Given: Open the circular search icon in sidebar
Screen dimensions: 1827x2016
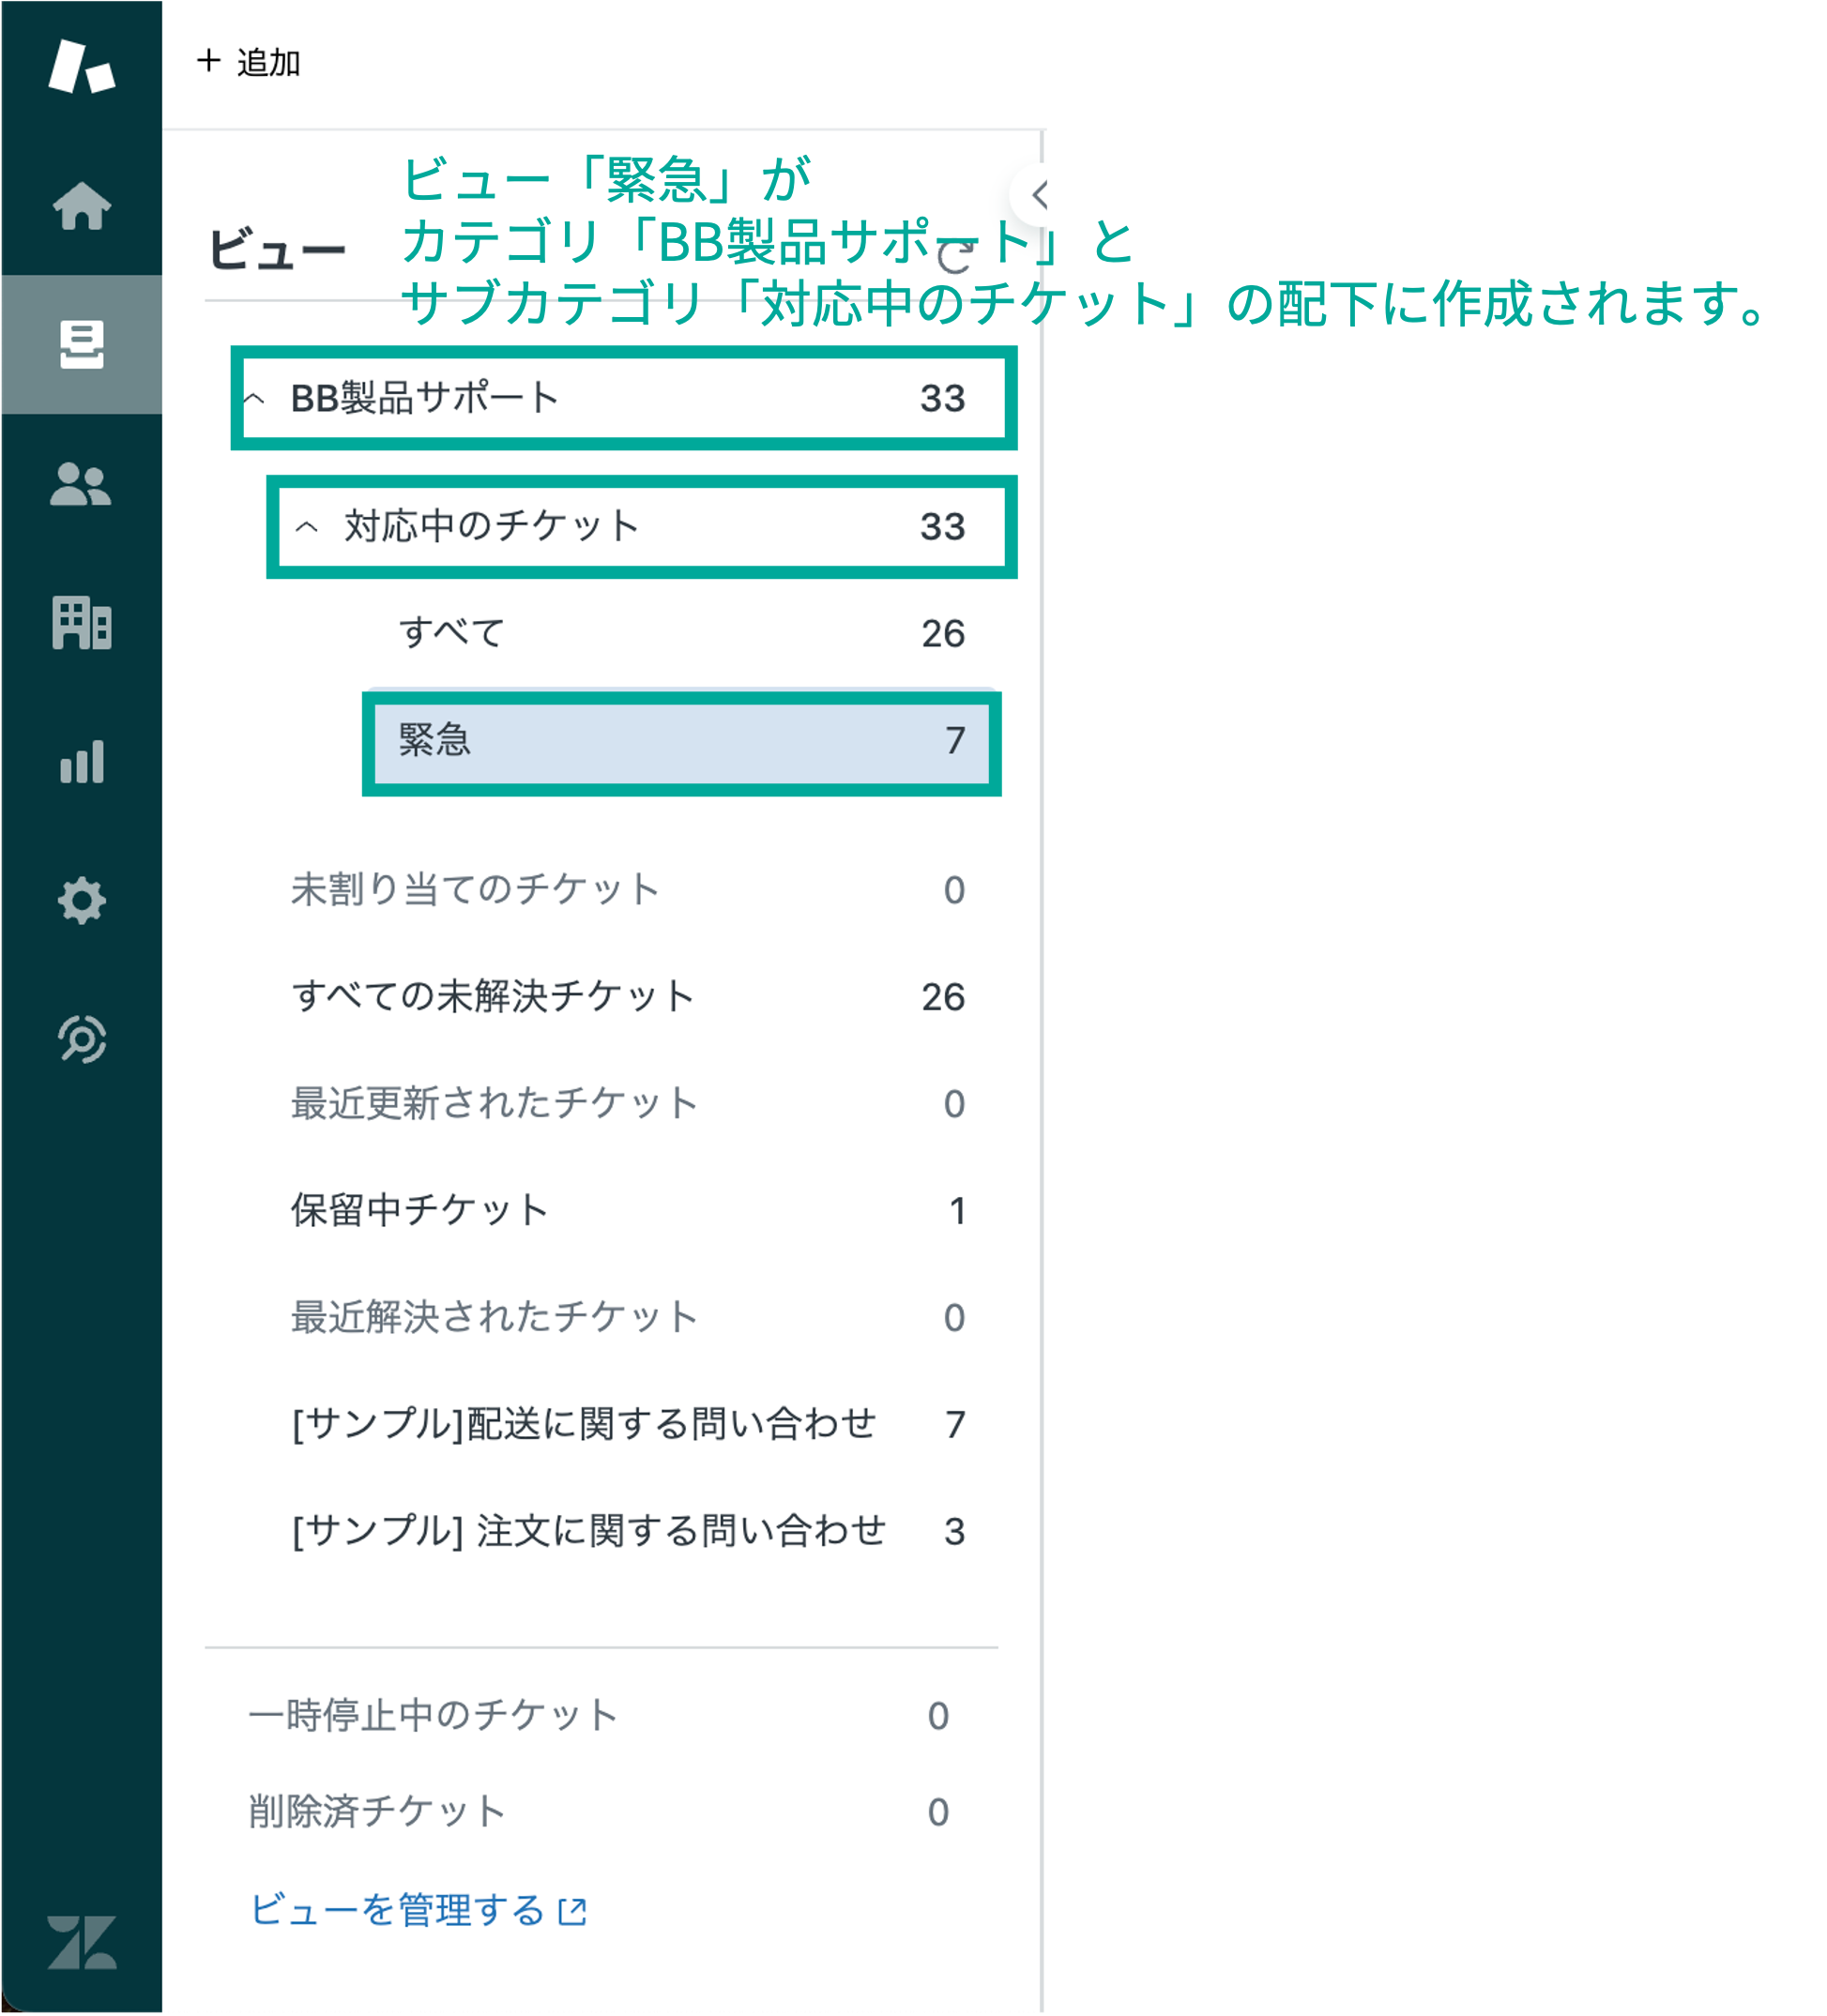Looking at the screenshot, I should click(x=81, y=1040).
